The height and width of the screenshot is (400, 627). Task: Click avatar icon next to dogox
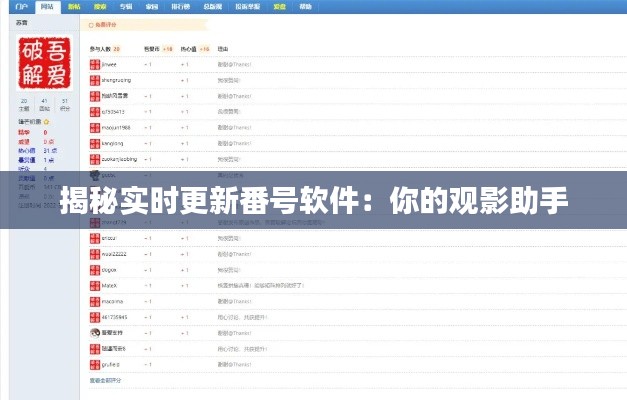95,269
